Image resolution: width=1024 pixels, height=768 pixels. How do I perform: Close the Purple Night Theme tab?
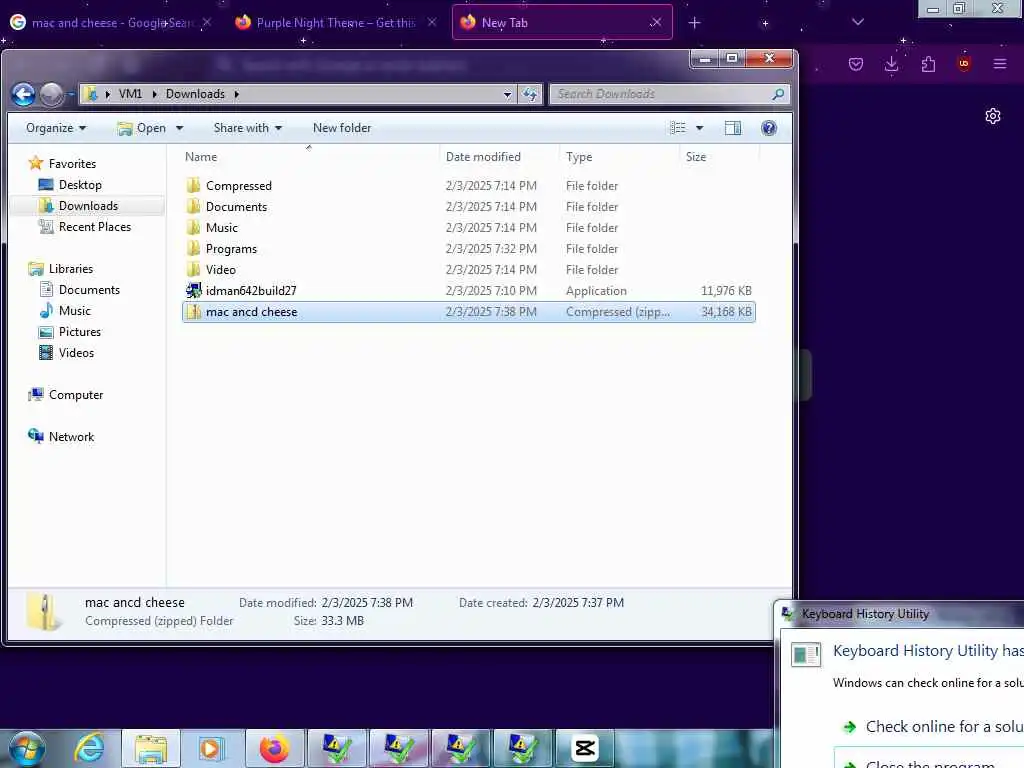432,22
